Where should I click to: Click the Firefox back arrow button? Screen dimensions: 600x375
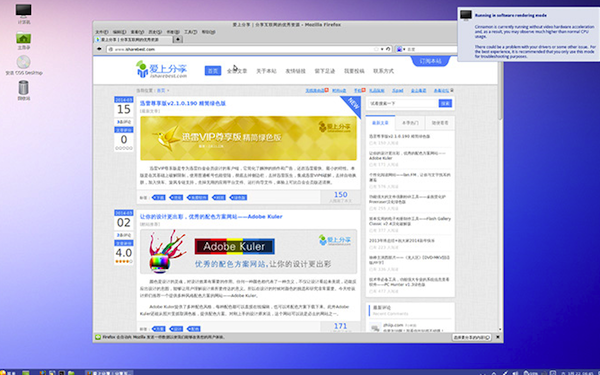99,49
